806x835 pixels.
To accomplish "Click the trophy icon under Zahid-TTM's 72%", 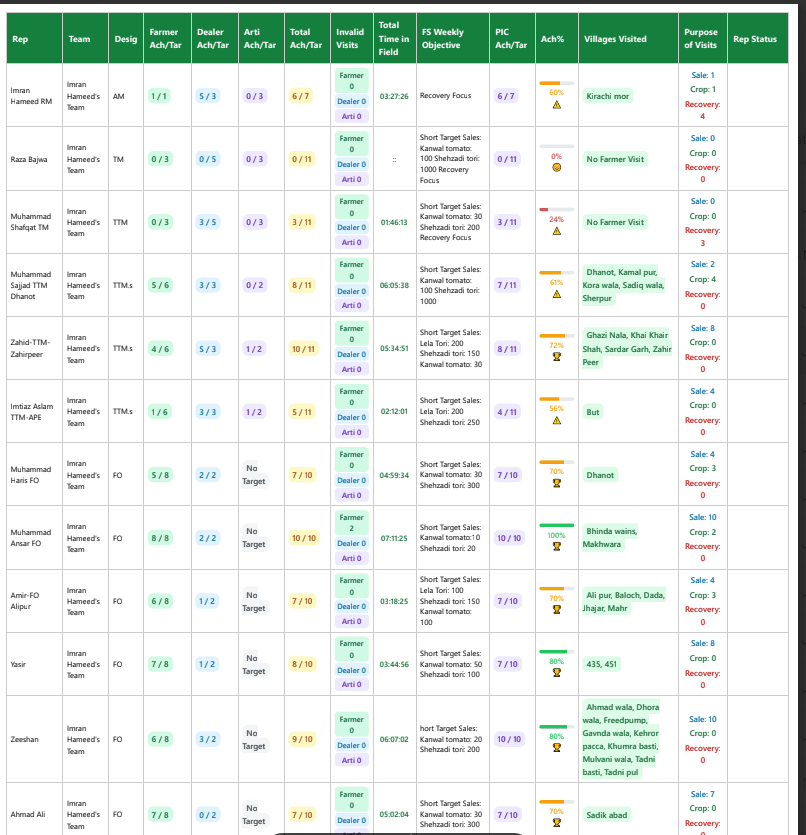I will [555, 358].
